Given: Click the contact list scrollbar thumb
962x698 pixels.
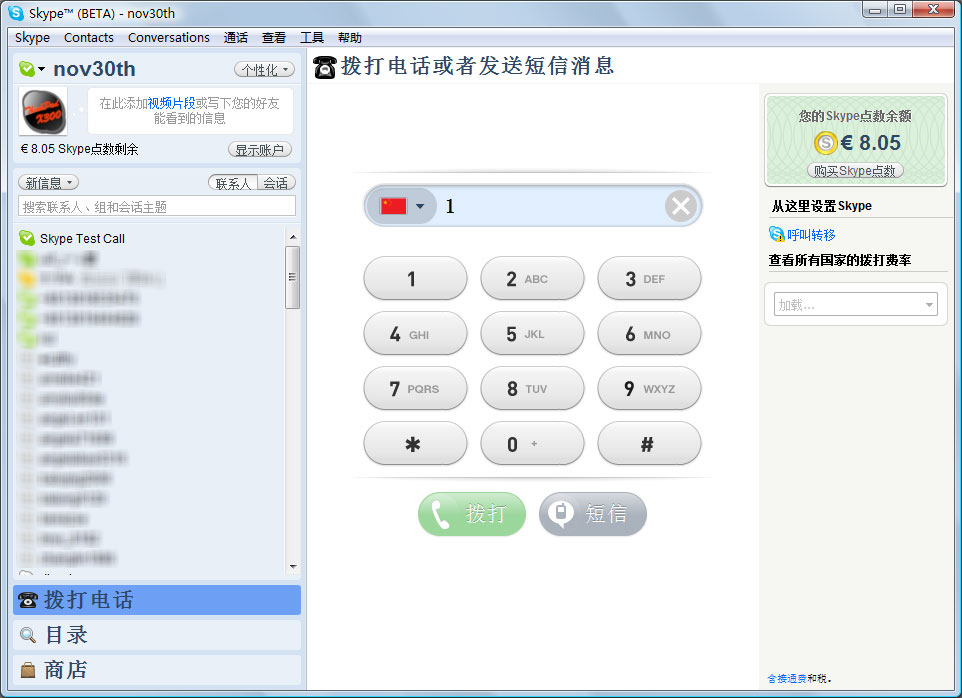Looking at the screenshot, I should pyautogui.click(x=293, y=277).
